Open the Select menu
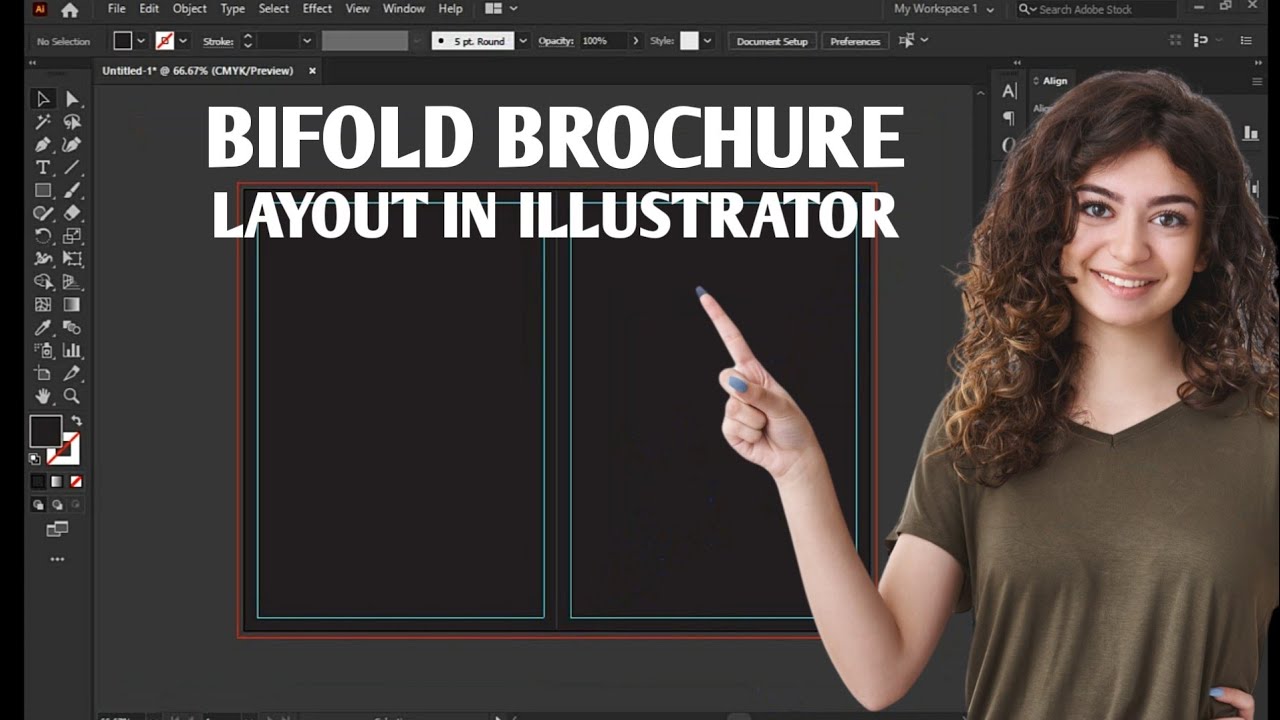Image resolution: width=1280 pixels, height=720 pixels. (x=274, y=8)
